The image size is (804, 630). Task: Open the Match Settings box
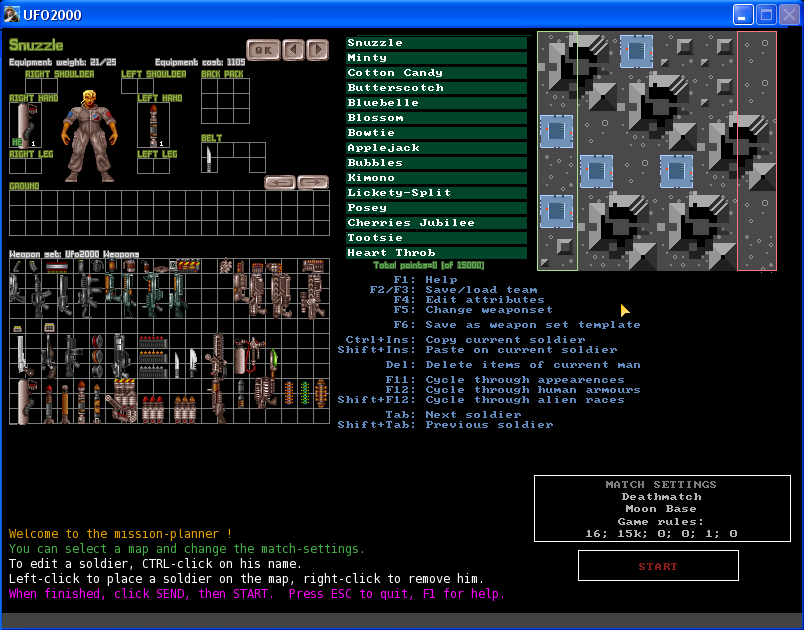[x=662, y=509]
